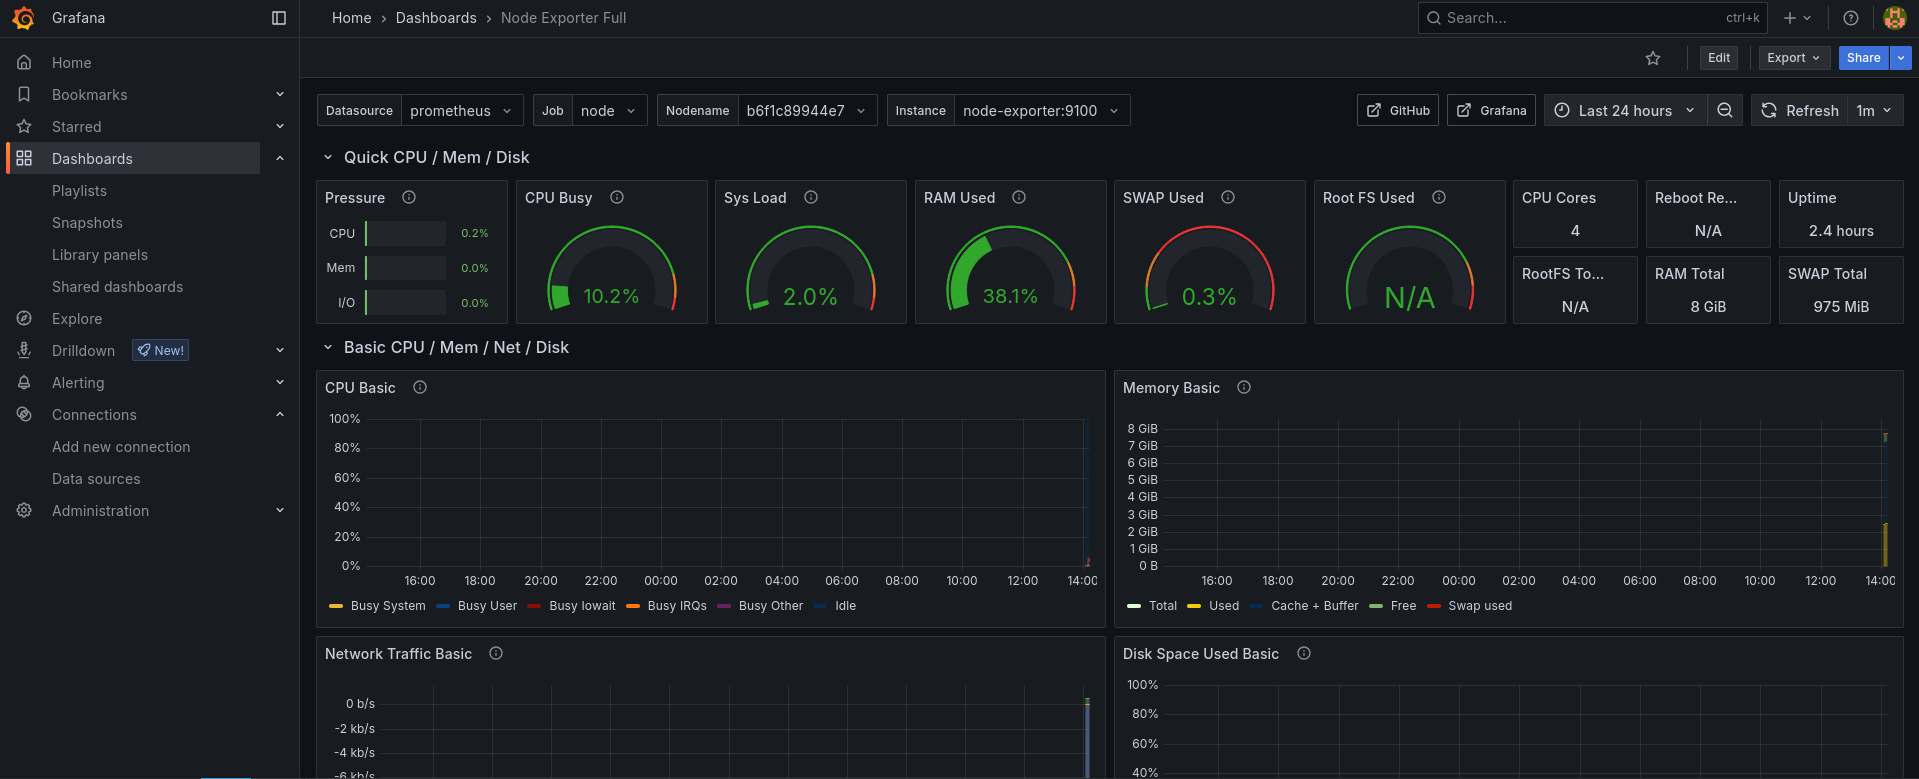Screen dimensions: 1919x779
Task: Click the Memory Basic info icon
Action: 1244,388
